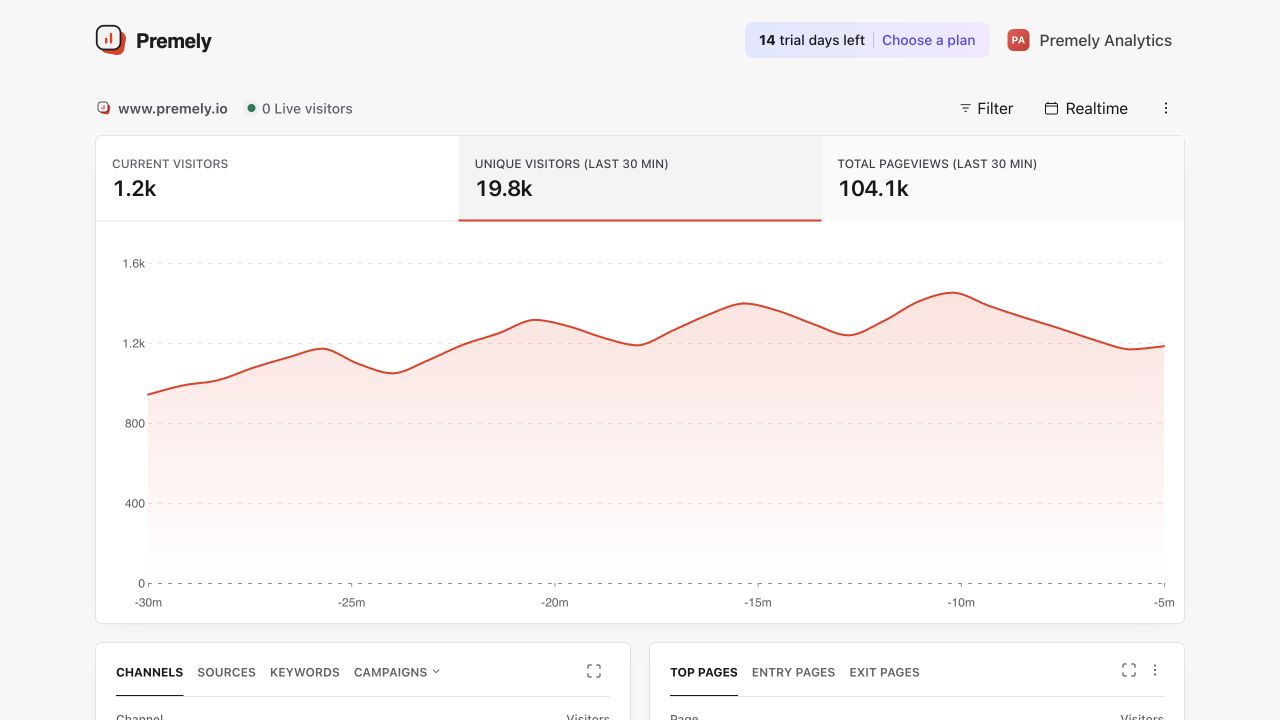This screenshot has width=1280, height=720.
Task: Switch to the Exit Pages tab
Action: click(x=884, y=672)
